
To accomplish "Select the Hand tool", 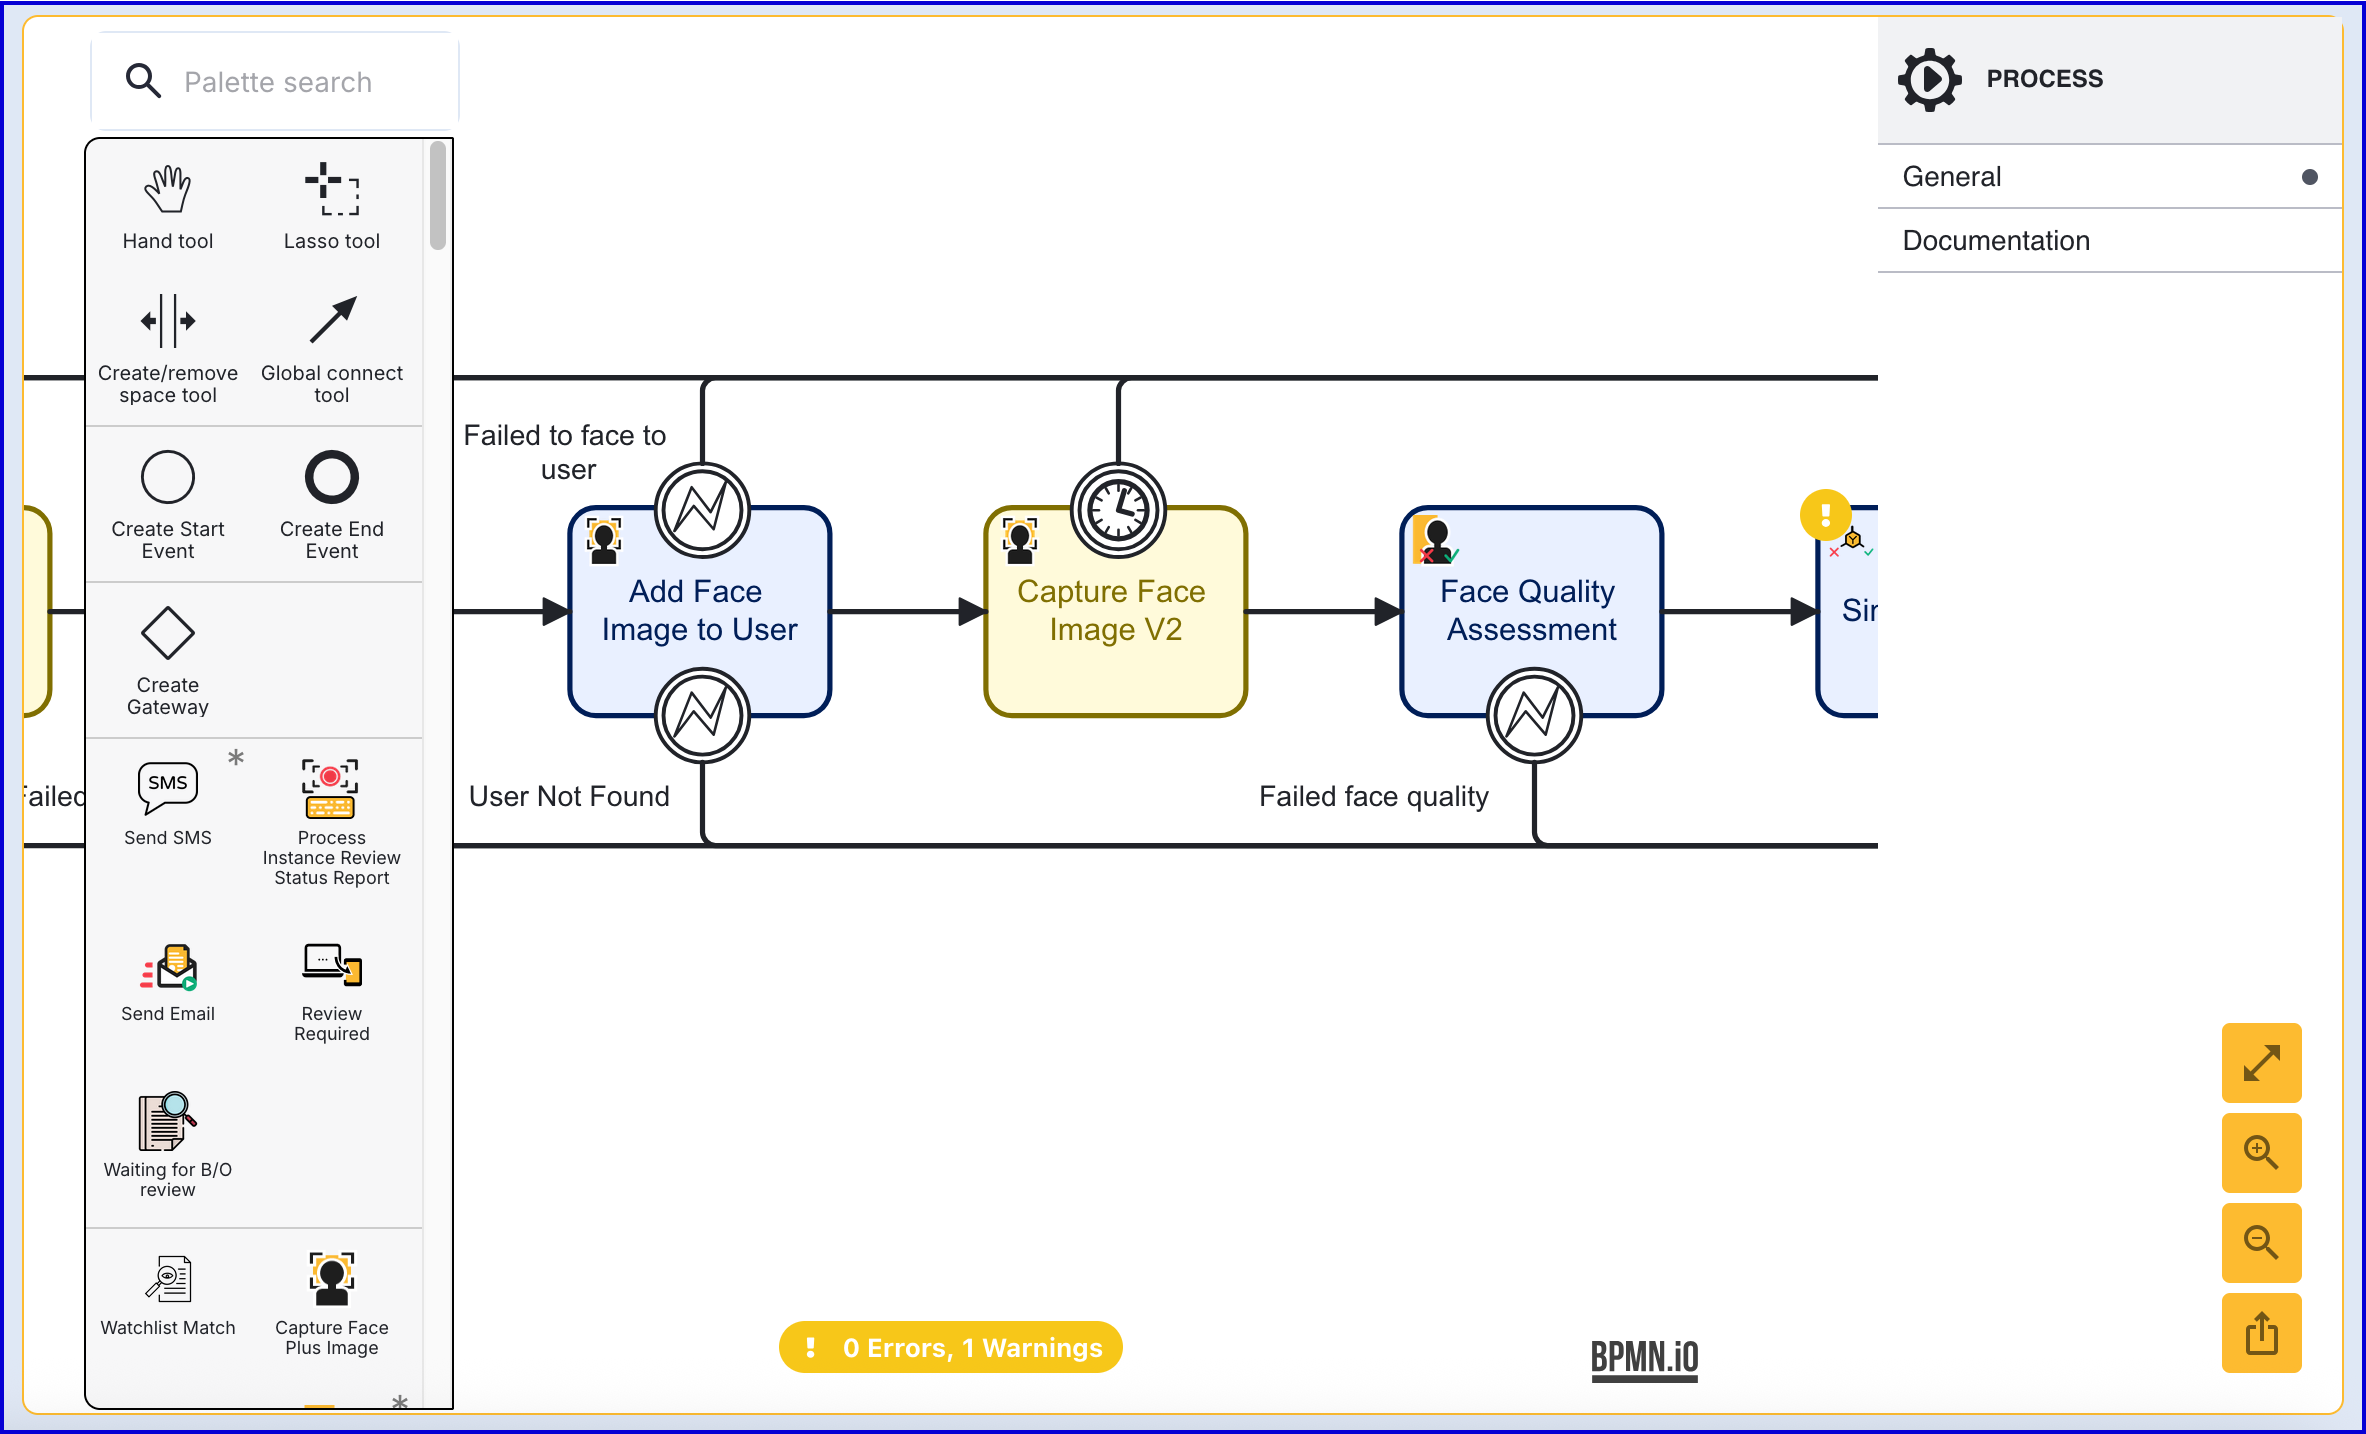I will click(167, 190).
